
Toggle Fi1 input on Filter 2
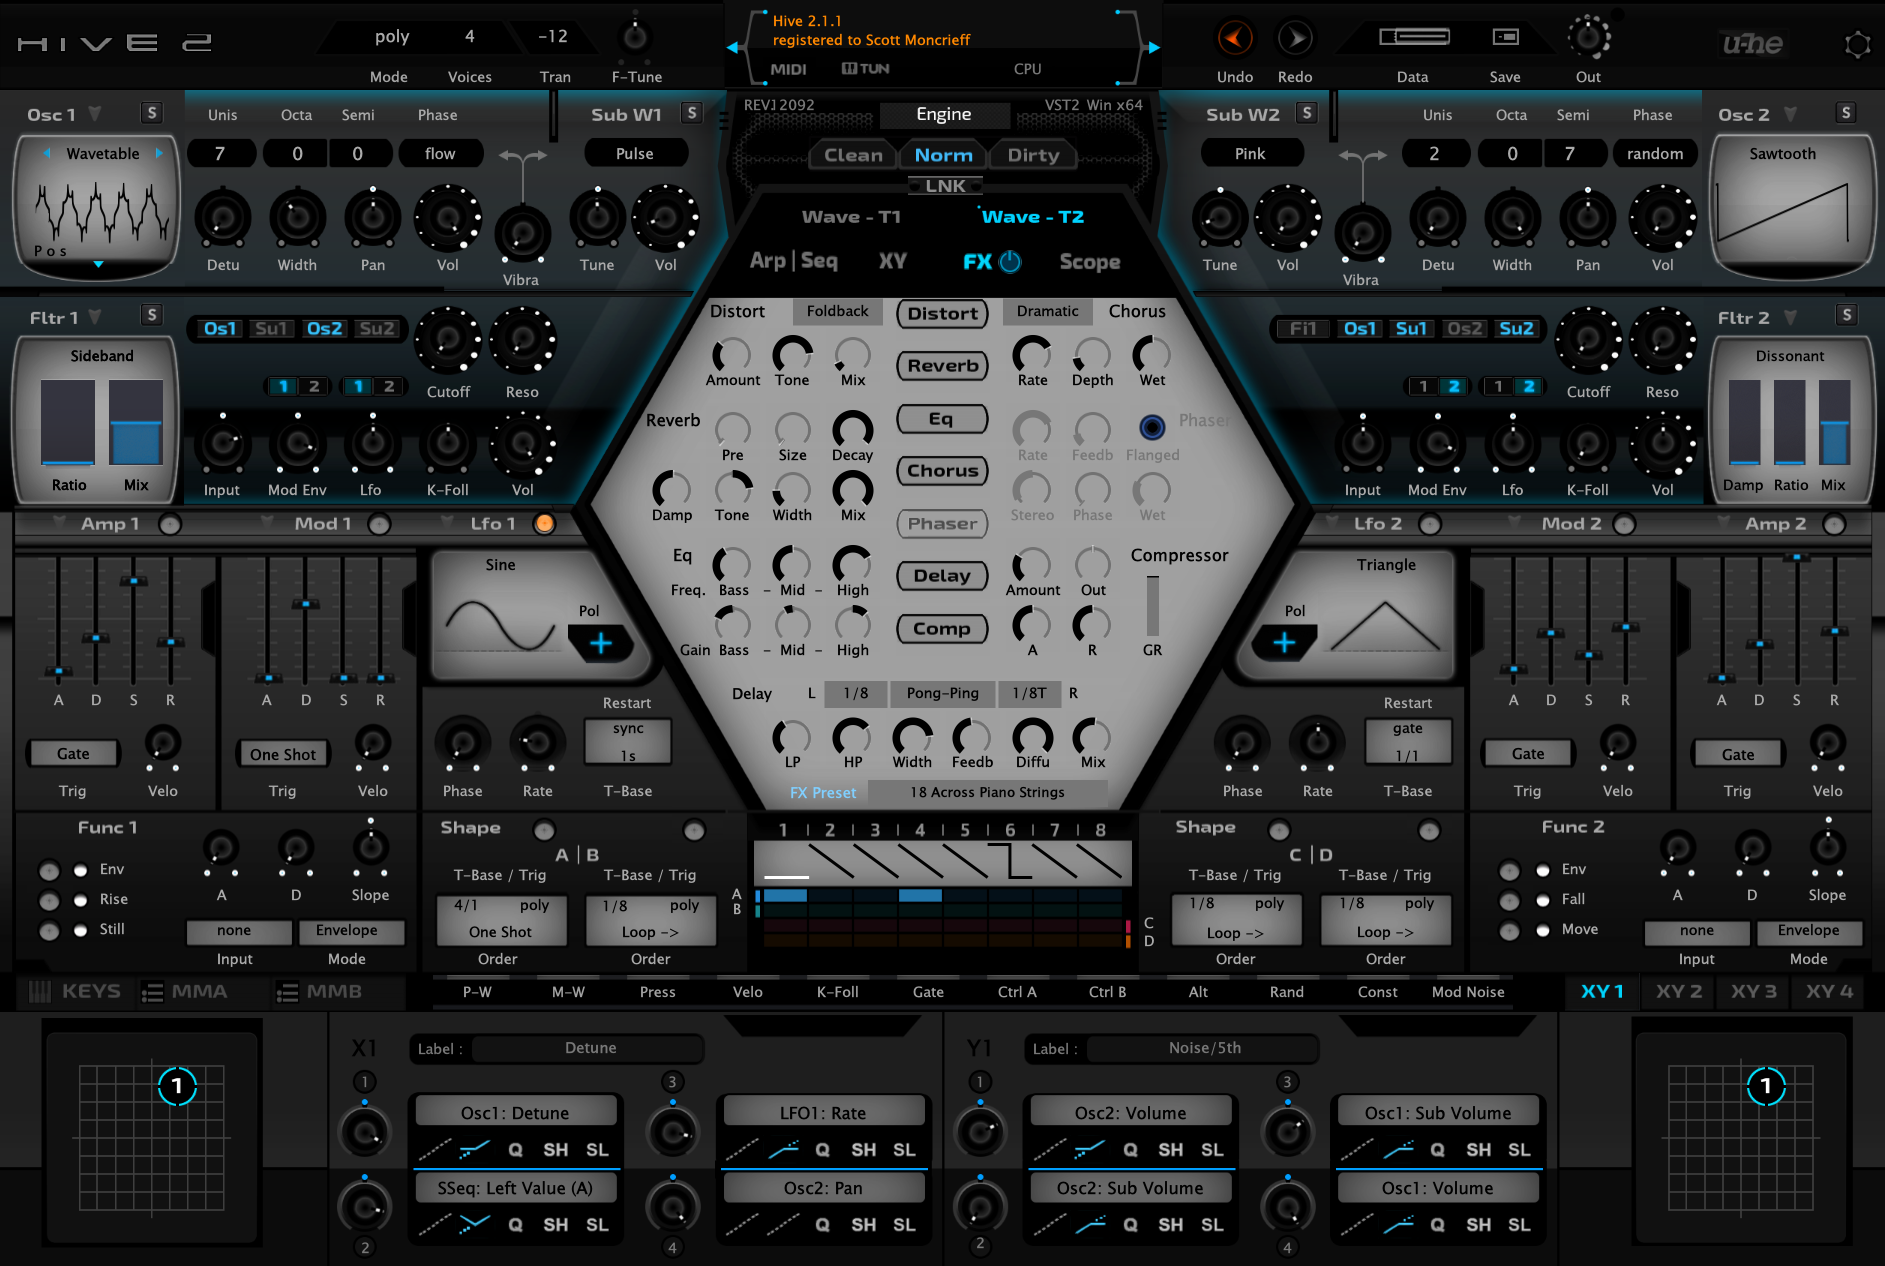tap(1303, 329)
